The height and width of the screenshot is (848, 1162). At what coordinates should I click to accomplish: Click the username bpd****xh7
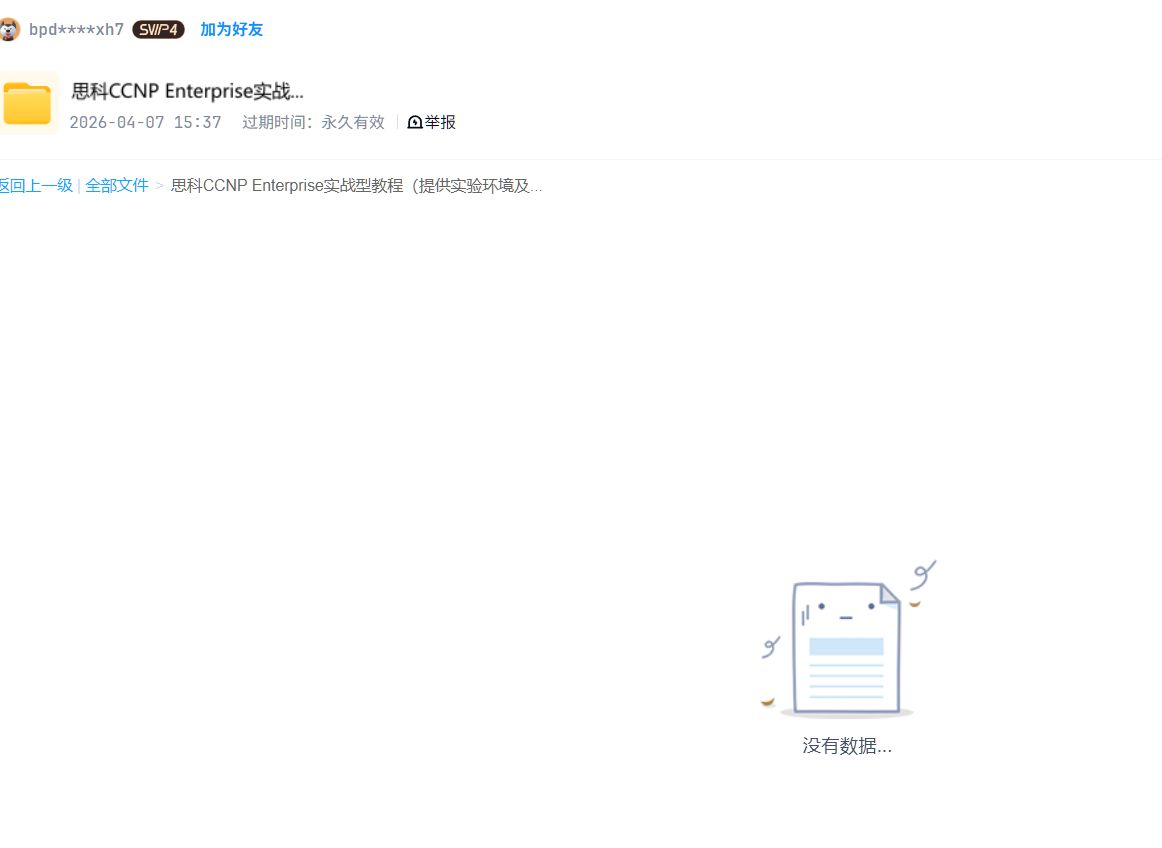76,29
